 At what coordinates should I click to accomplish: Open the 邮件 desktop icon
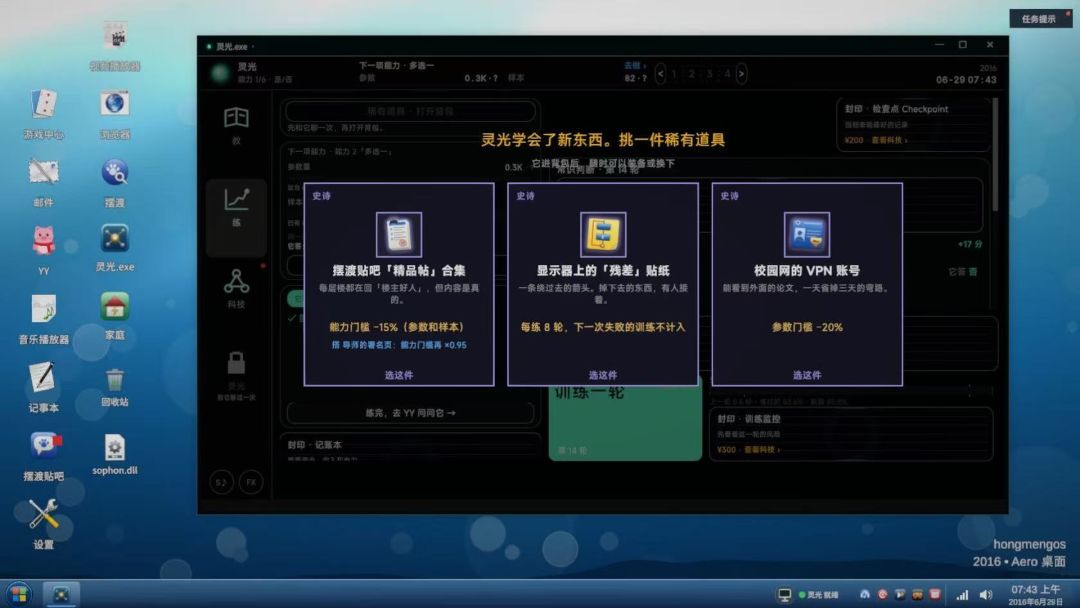pyautogui.click(x=43, y=181)
